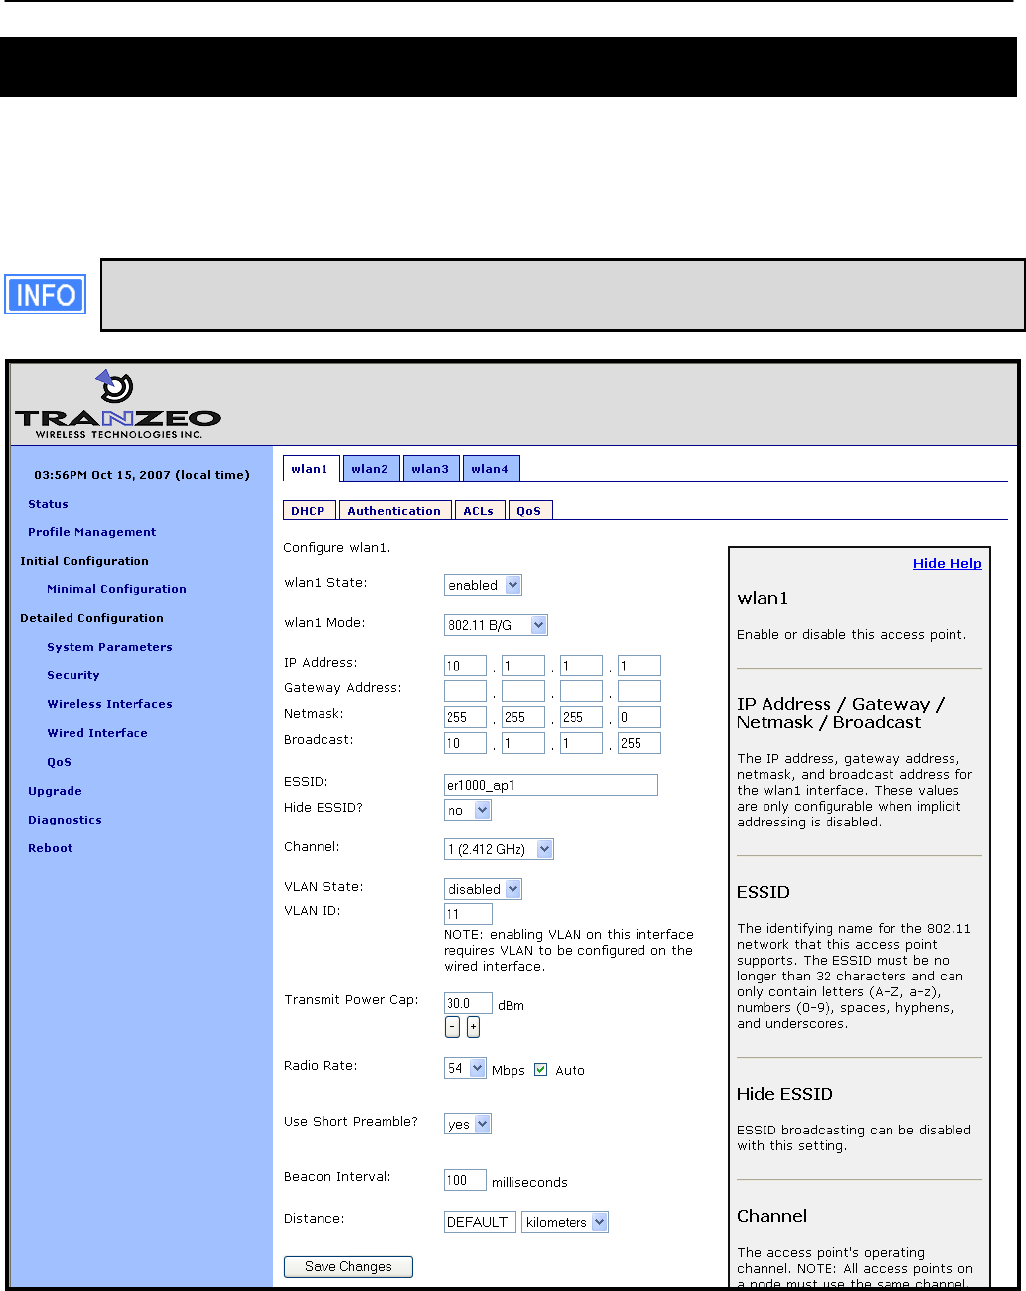Click the VLAN ID input field
The image size is (1026, 1291).
pos(468,913)
